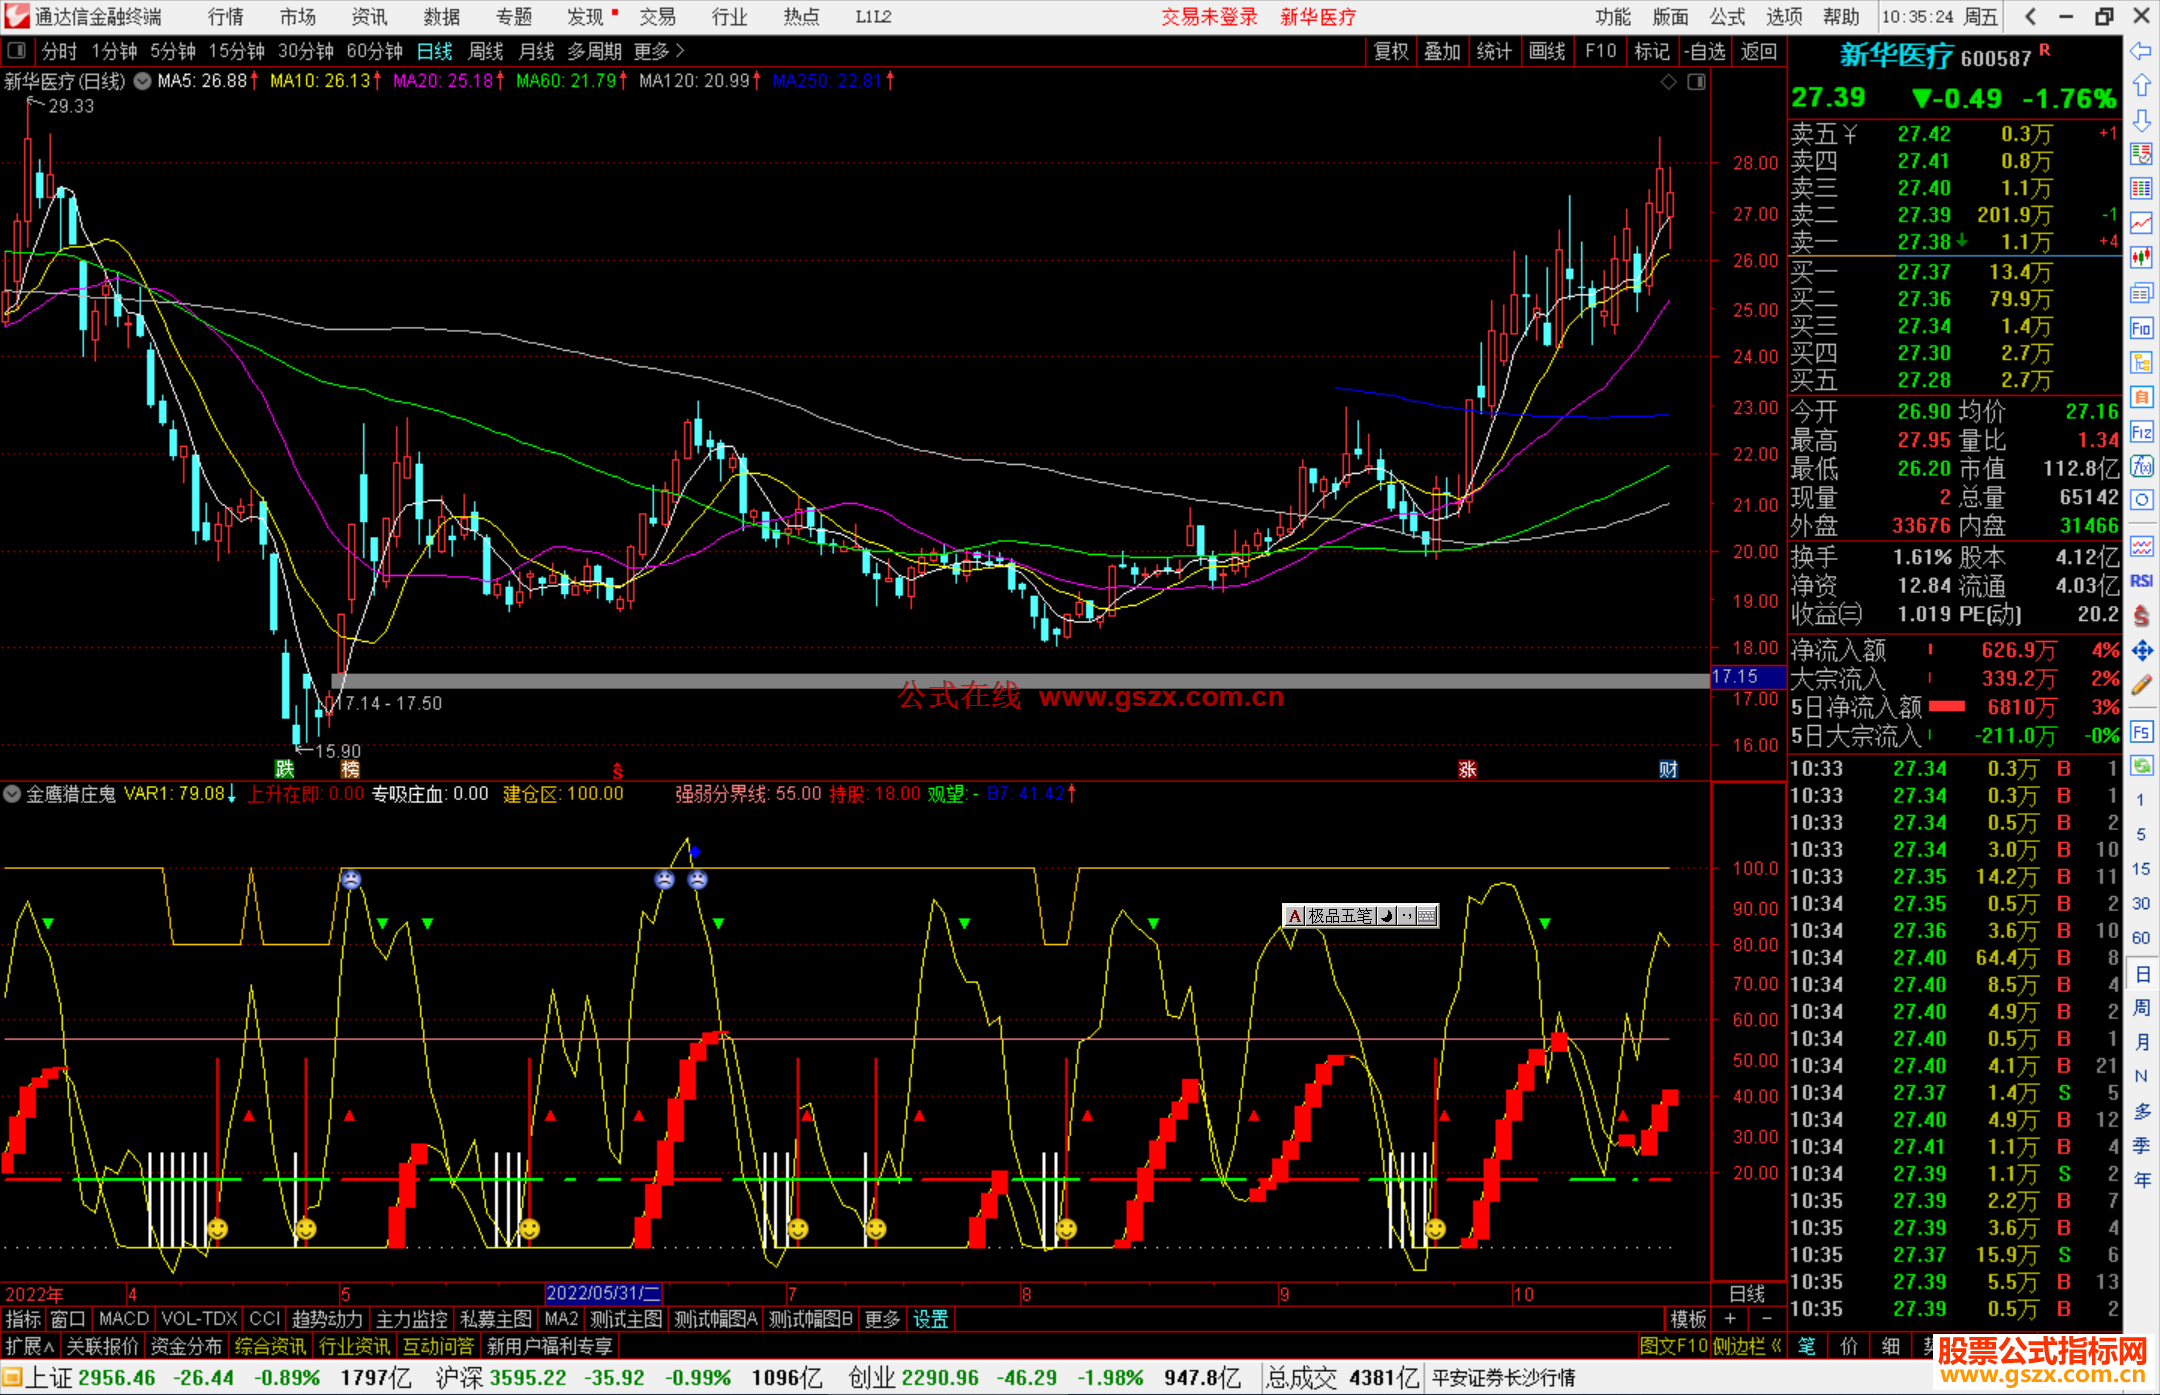Click the f(x) formula sidebar icon
This screenshot has width=2160, height=1395.
click(x=2141, y=466)
